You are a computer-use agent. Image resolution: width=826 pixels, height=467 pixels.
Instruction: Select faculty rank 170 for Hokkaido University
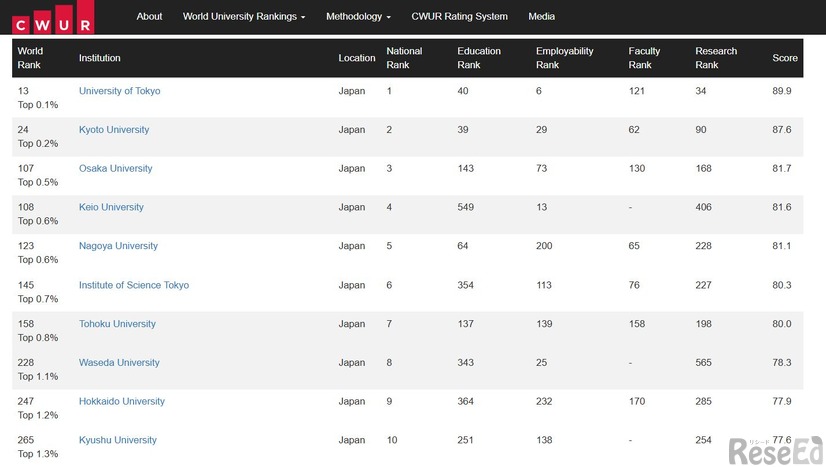[x=636, y=401]
